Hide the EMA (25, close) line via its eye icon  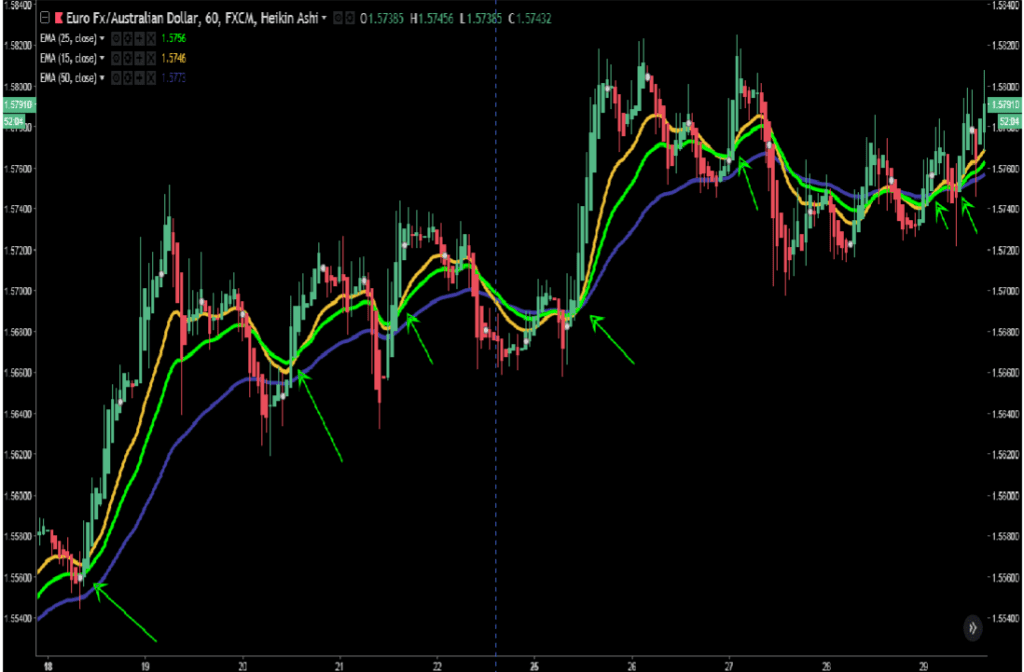(x=116, y=38)
